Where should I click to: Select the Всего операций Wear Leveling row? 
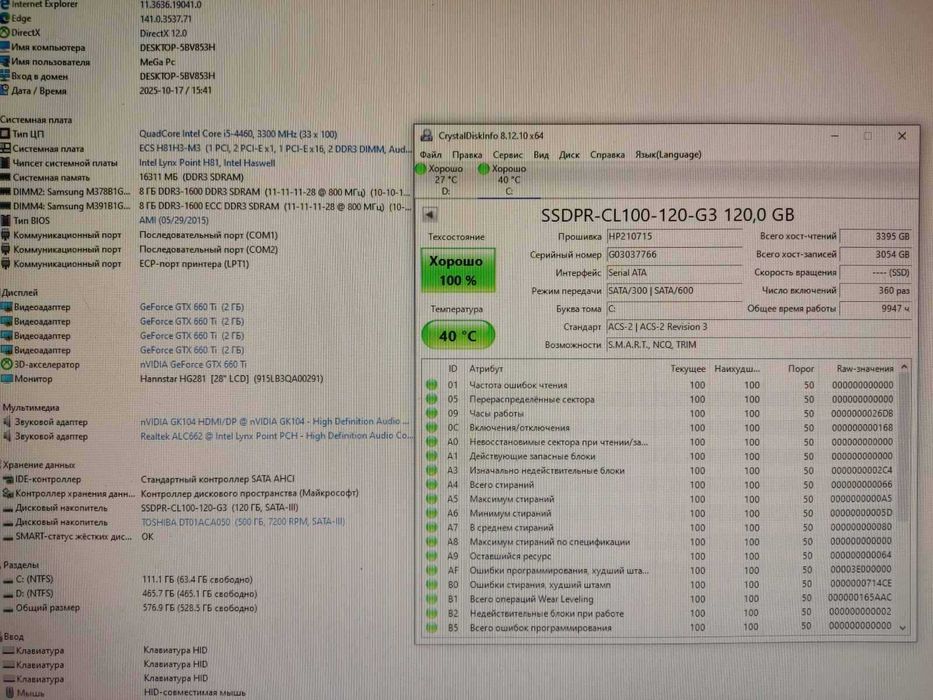tap(660, 599)
